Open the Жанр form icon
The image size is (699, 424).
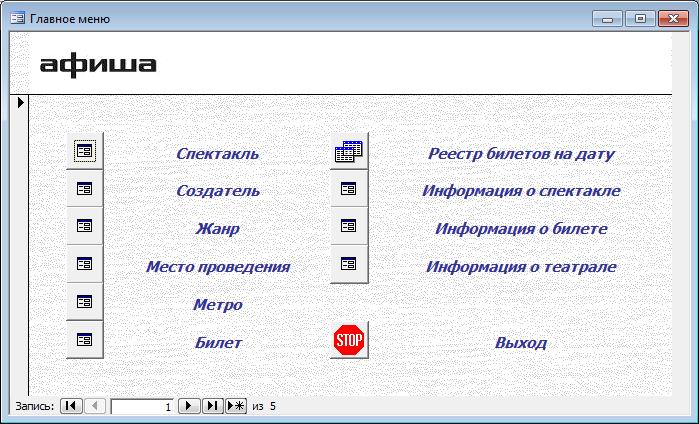coord(85,226)
